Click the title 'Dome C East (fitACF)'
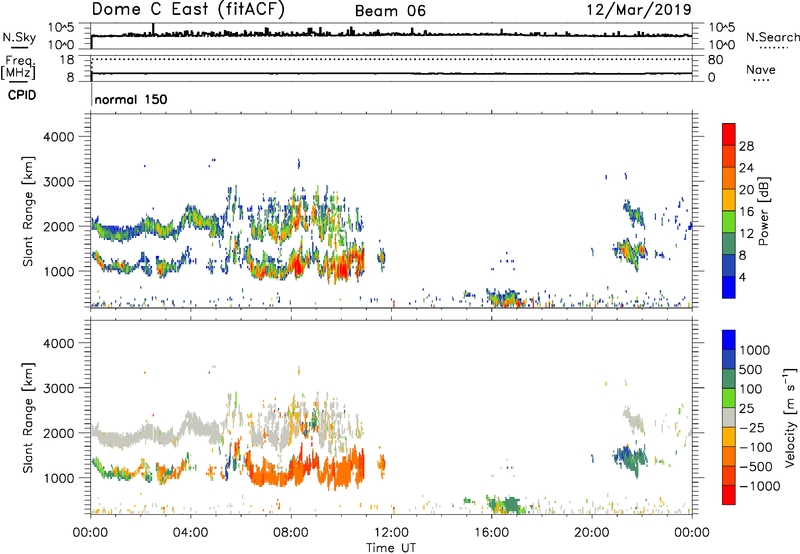Image resolution: width=800 pixels, height=554 pixels. [x=188, y=9]
